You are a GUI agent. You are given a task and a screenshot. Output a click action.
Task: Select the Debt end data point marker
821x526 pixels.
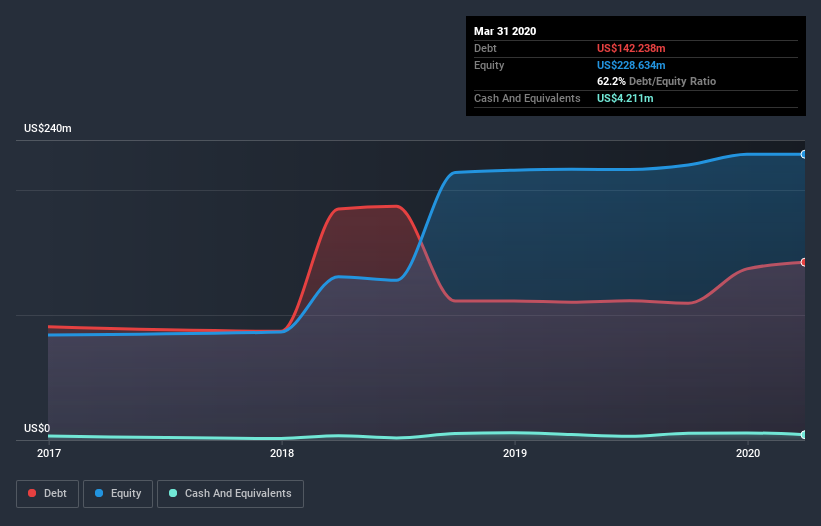tap(804, 262)
